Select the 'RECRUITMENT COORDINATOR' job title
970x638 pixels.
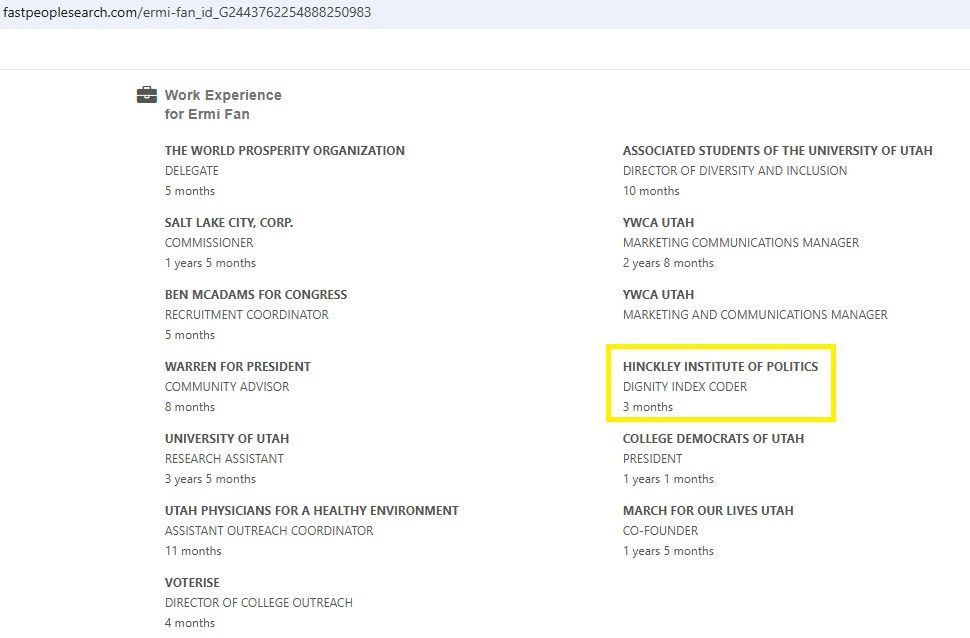click(x=247, y=315)
